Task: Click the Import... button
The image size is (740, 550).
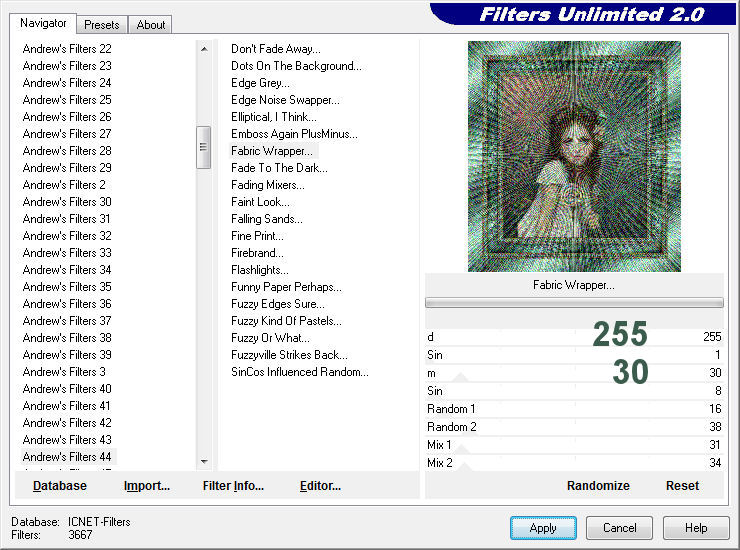Action: tap(147, 486)
